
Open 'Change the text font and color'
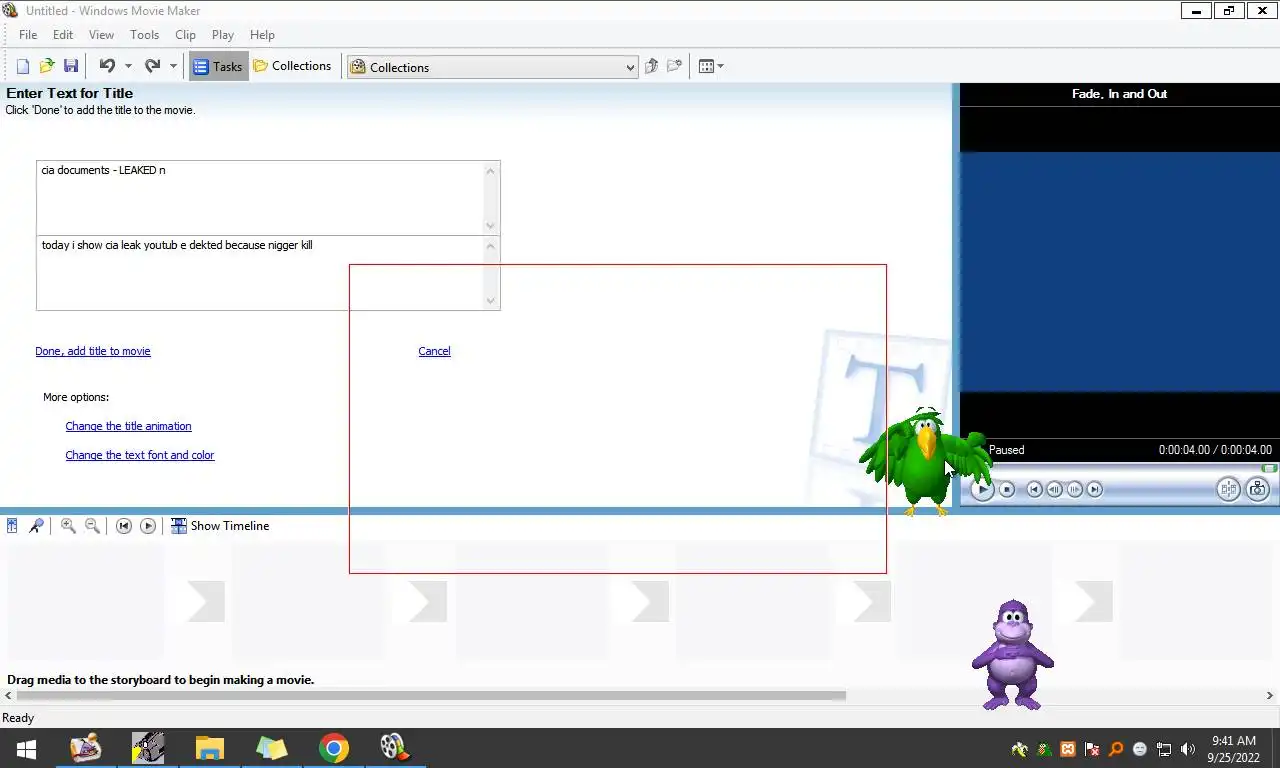point(140,455)
